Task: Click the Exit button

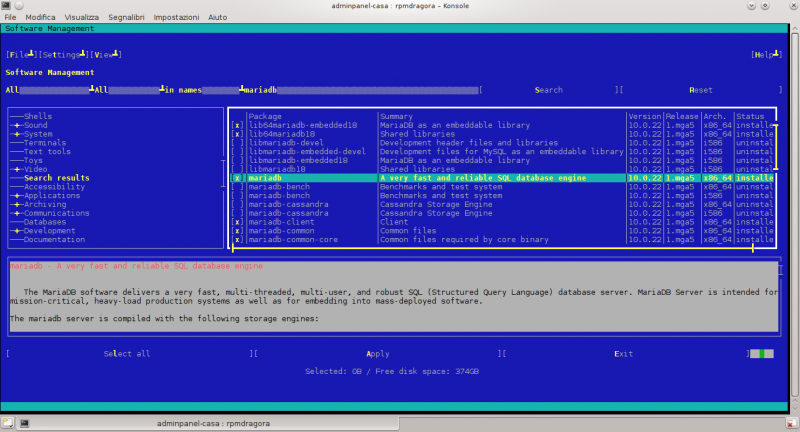Action: tap(623, 353)
